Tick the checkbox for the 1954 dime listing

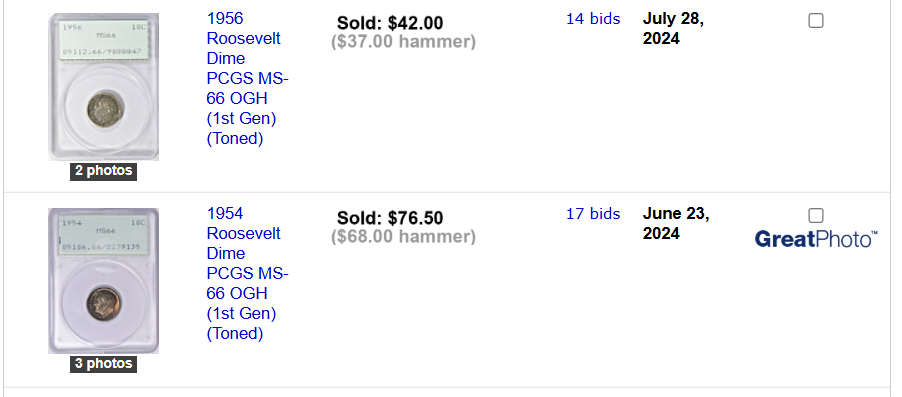pyautogui.click(x=816, y=216)
